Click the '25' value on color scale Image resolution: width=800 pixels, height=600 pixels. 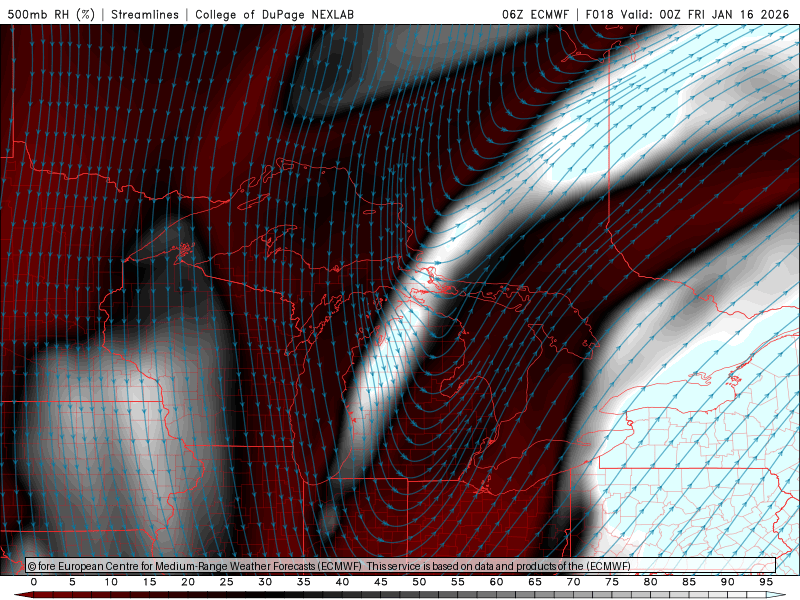click(227, 582)
